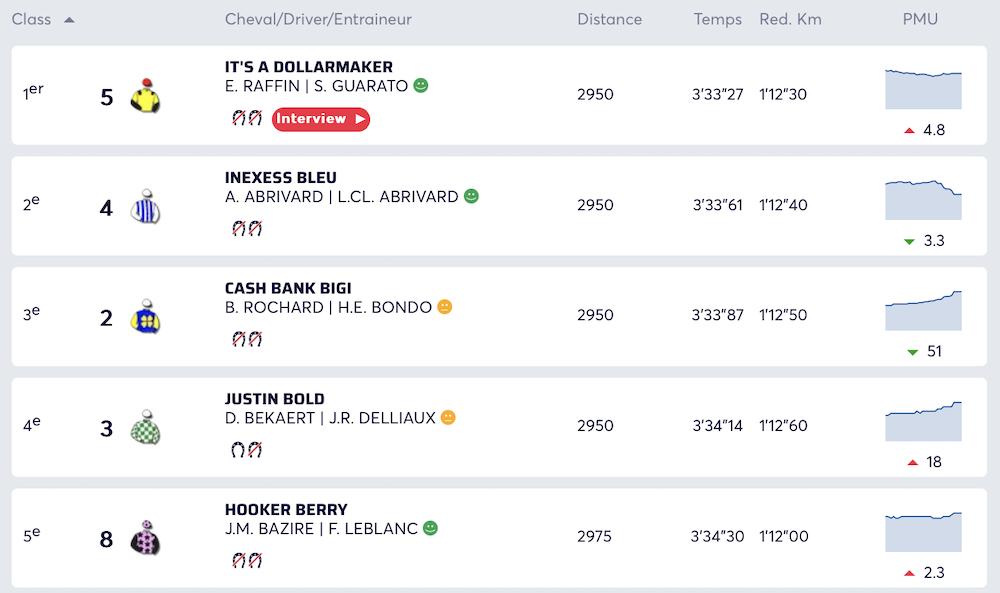The width and height of the screenshot is (1000, 593).
Task: Click the PMU column header
Action: tap(920, 19)
